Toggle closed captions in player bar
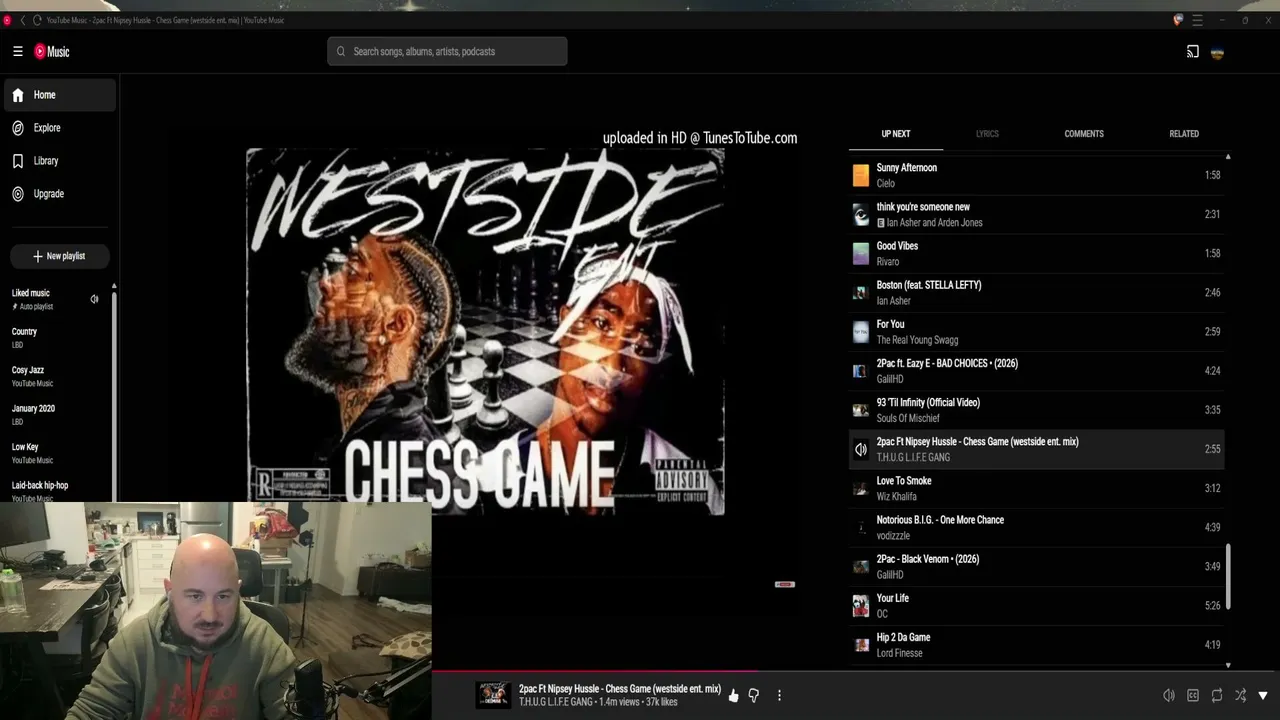The height and width of the screenshot is (720, 1280). [1193, 696]
